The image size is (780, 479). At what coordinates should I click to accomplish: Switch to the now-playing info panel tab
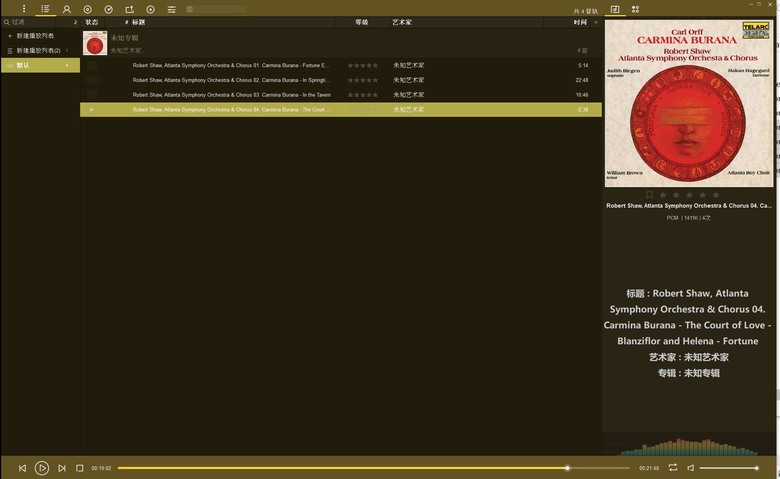point(615,9)
